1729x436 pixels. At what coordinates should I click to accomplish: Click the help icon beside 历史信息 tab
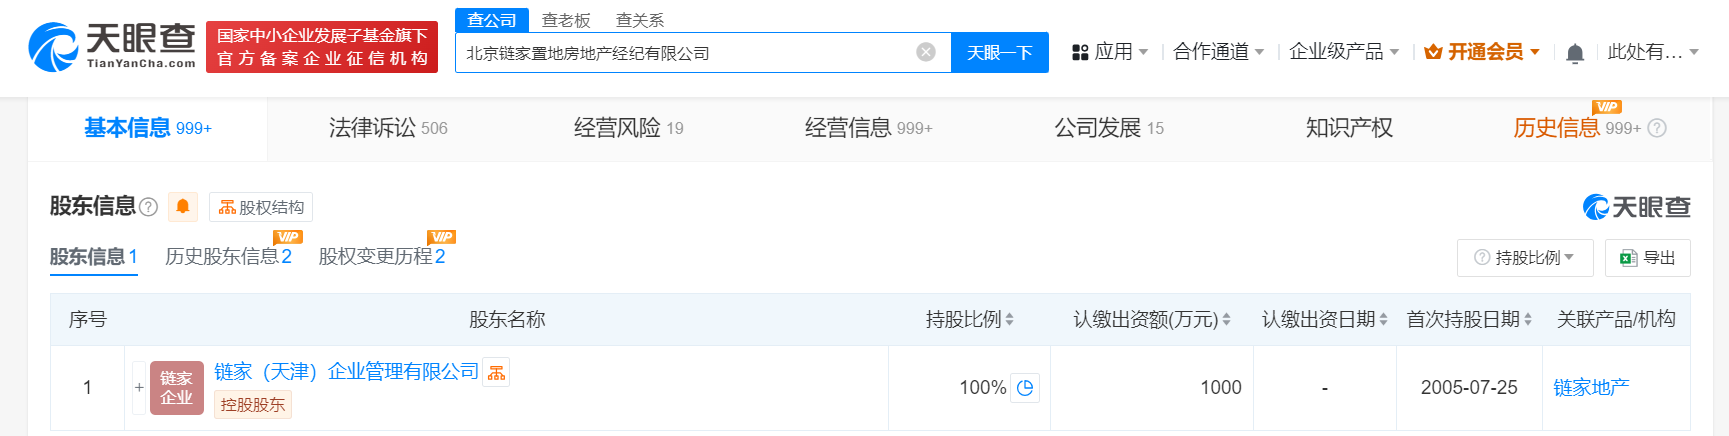[1657, 128]
